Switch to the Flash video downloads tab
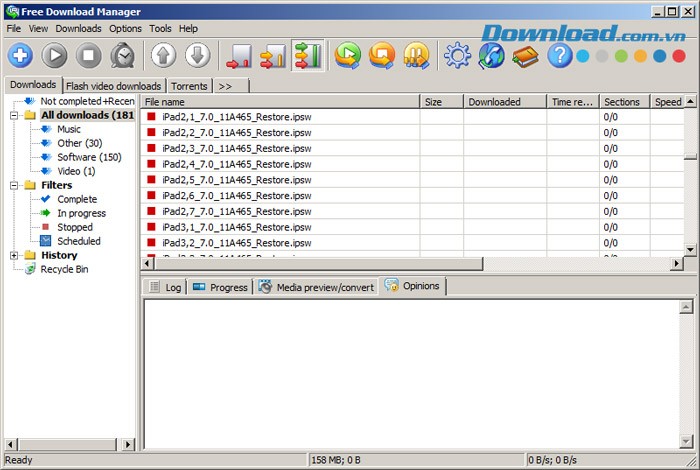Image resolution: width=700 pixels, height=470 pixels. (113, 86)
